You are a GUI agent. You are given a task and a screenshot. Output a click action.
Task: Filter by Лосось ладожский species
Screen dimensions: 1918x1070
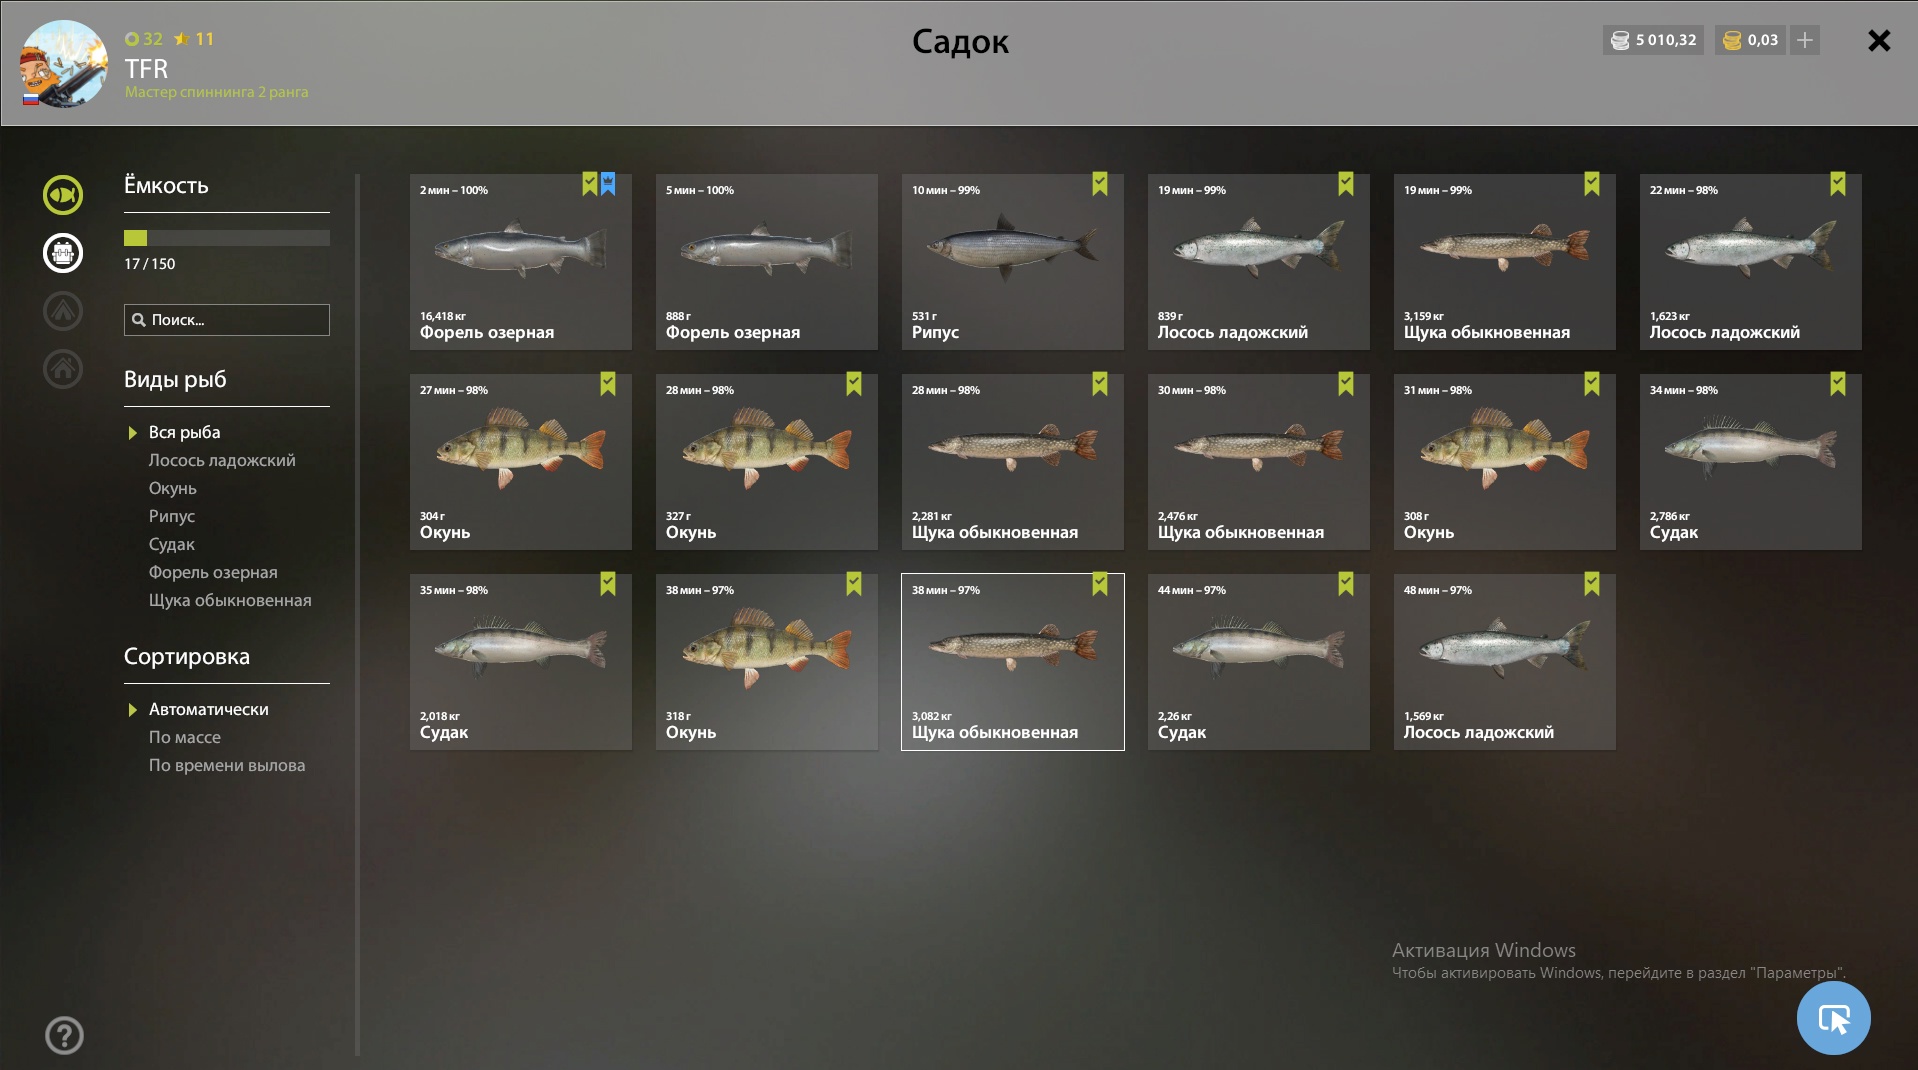point(222,460)
